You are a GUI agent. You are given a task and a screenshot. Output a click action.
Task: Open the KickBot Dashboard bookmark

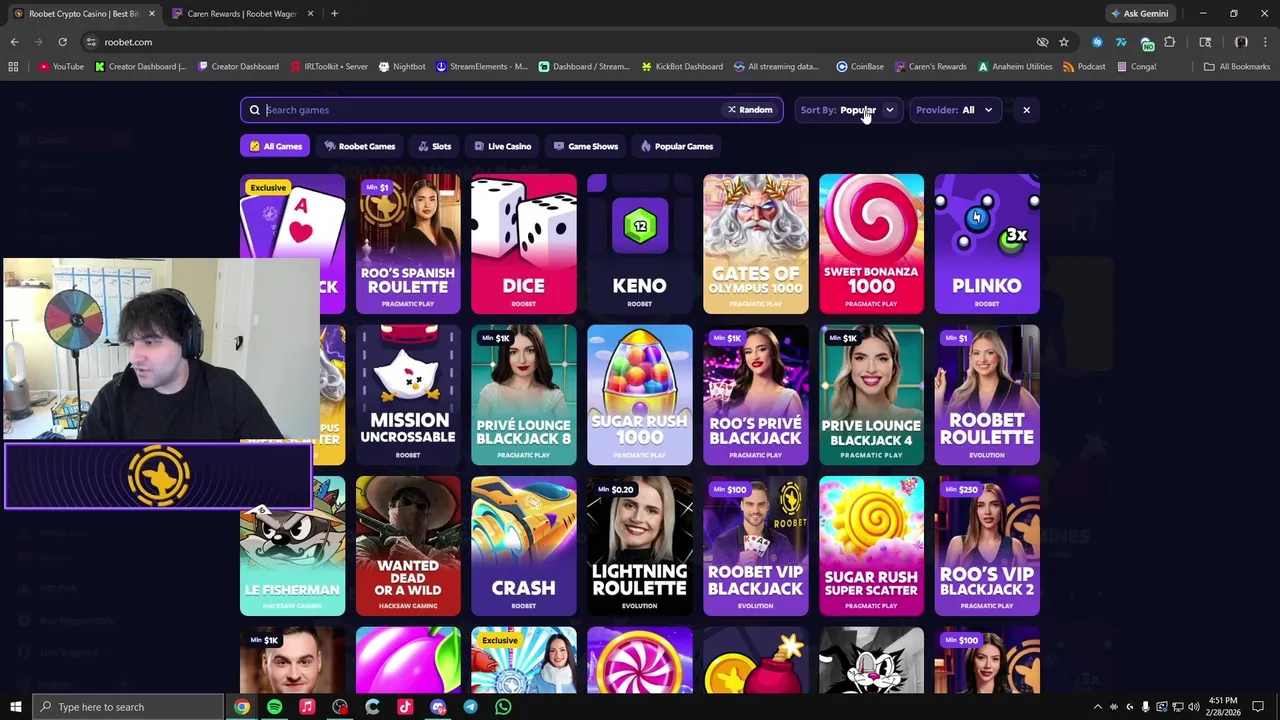click(x=681, y=67)
